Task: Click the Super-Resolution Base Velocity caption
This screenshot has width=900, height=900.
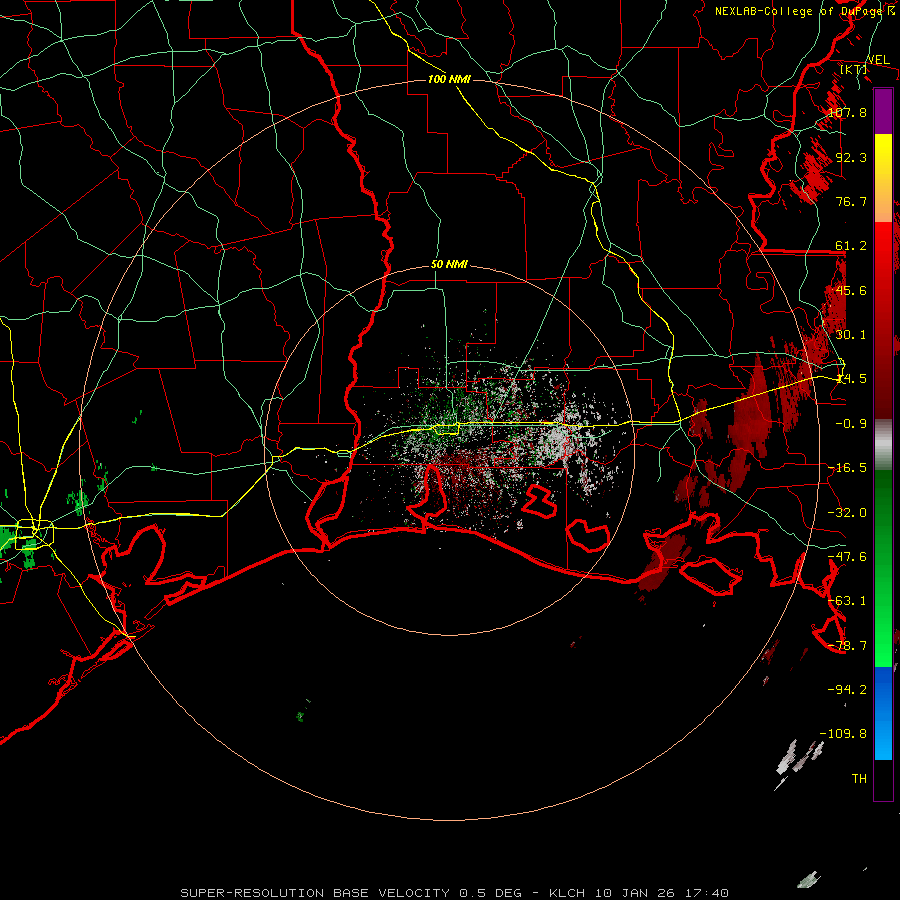Action: coord(455,893)
